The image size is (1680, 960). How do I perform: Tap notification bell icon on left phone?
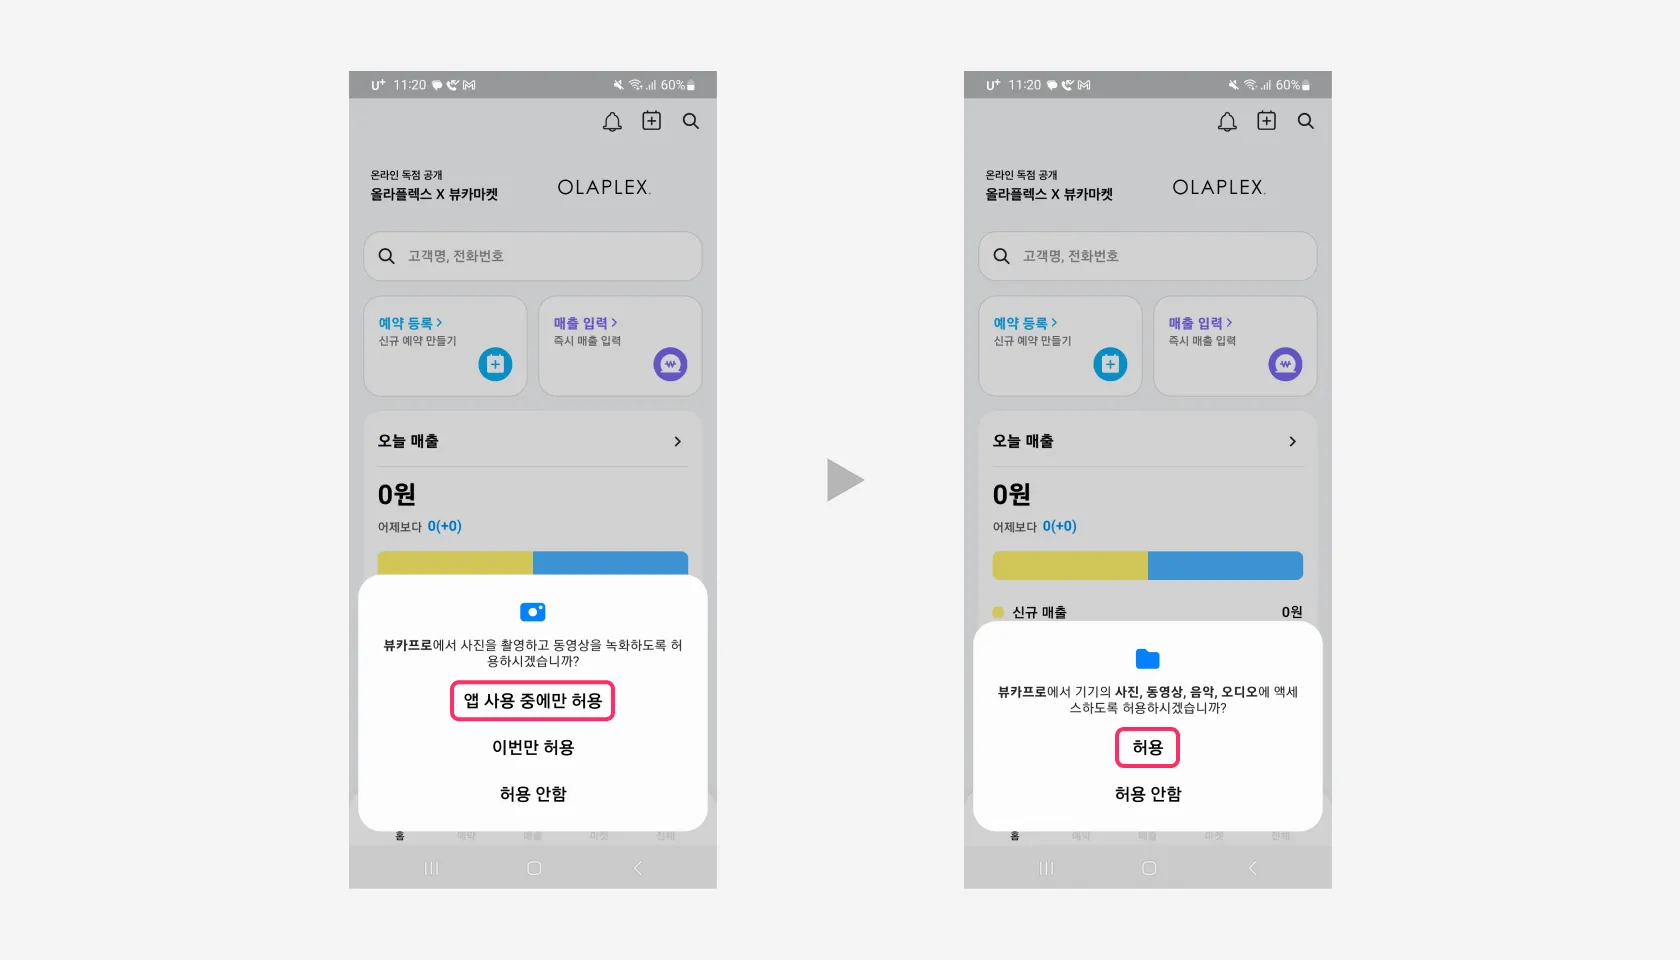click(612, 122)
